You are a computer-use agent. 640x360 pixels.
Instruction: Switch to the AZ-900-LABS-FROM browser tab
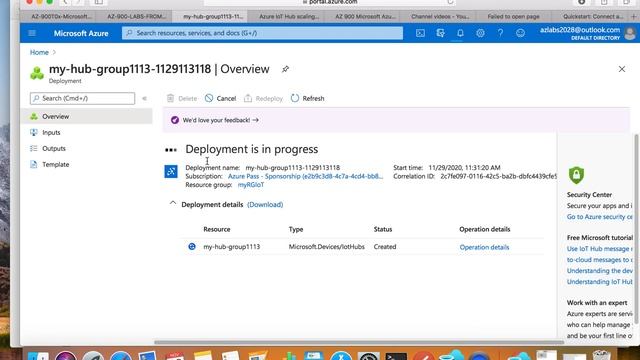(x=136, y=17)
